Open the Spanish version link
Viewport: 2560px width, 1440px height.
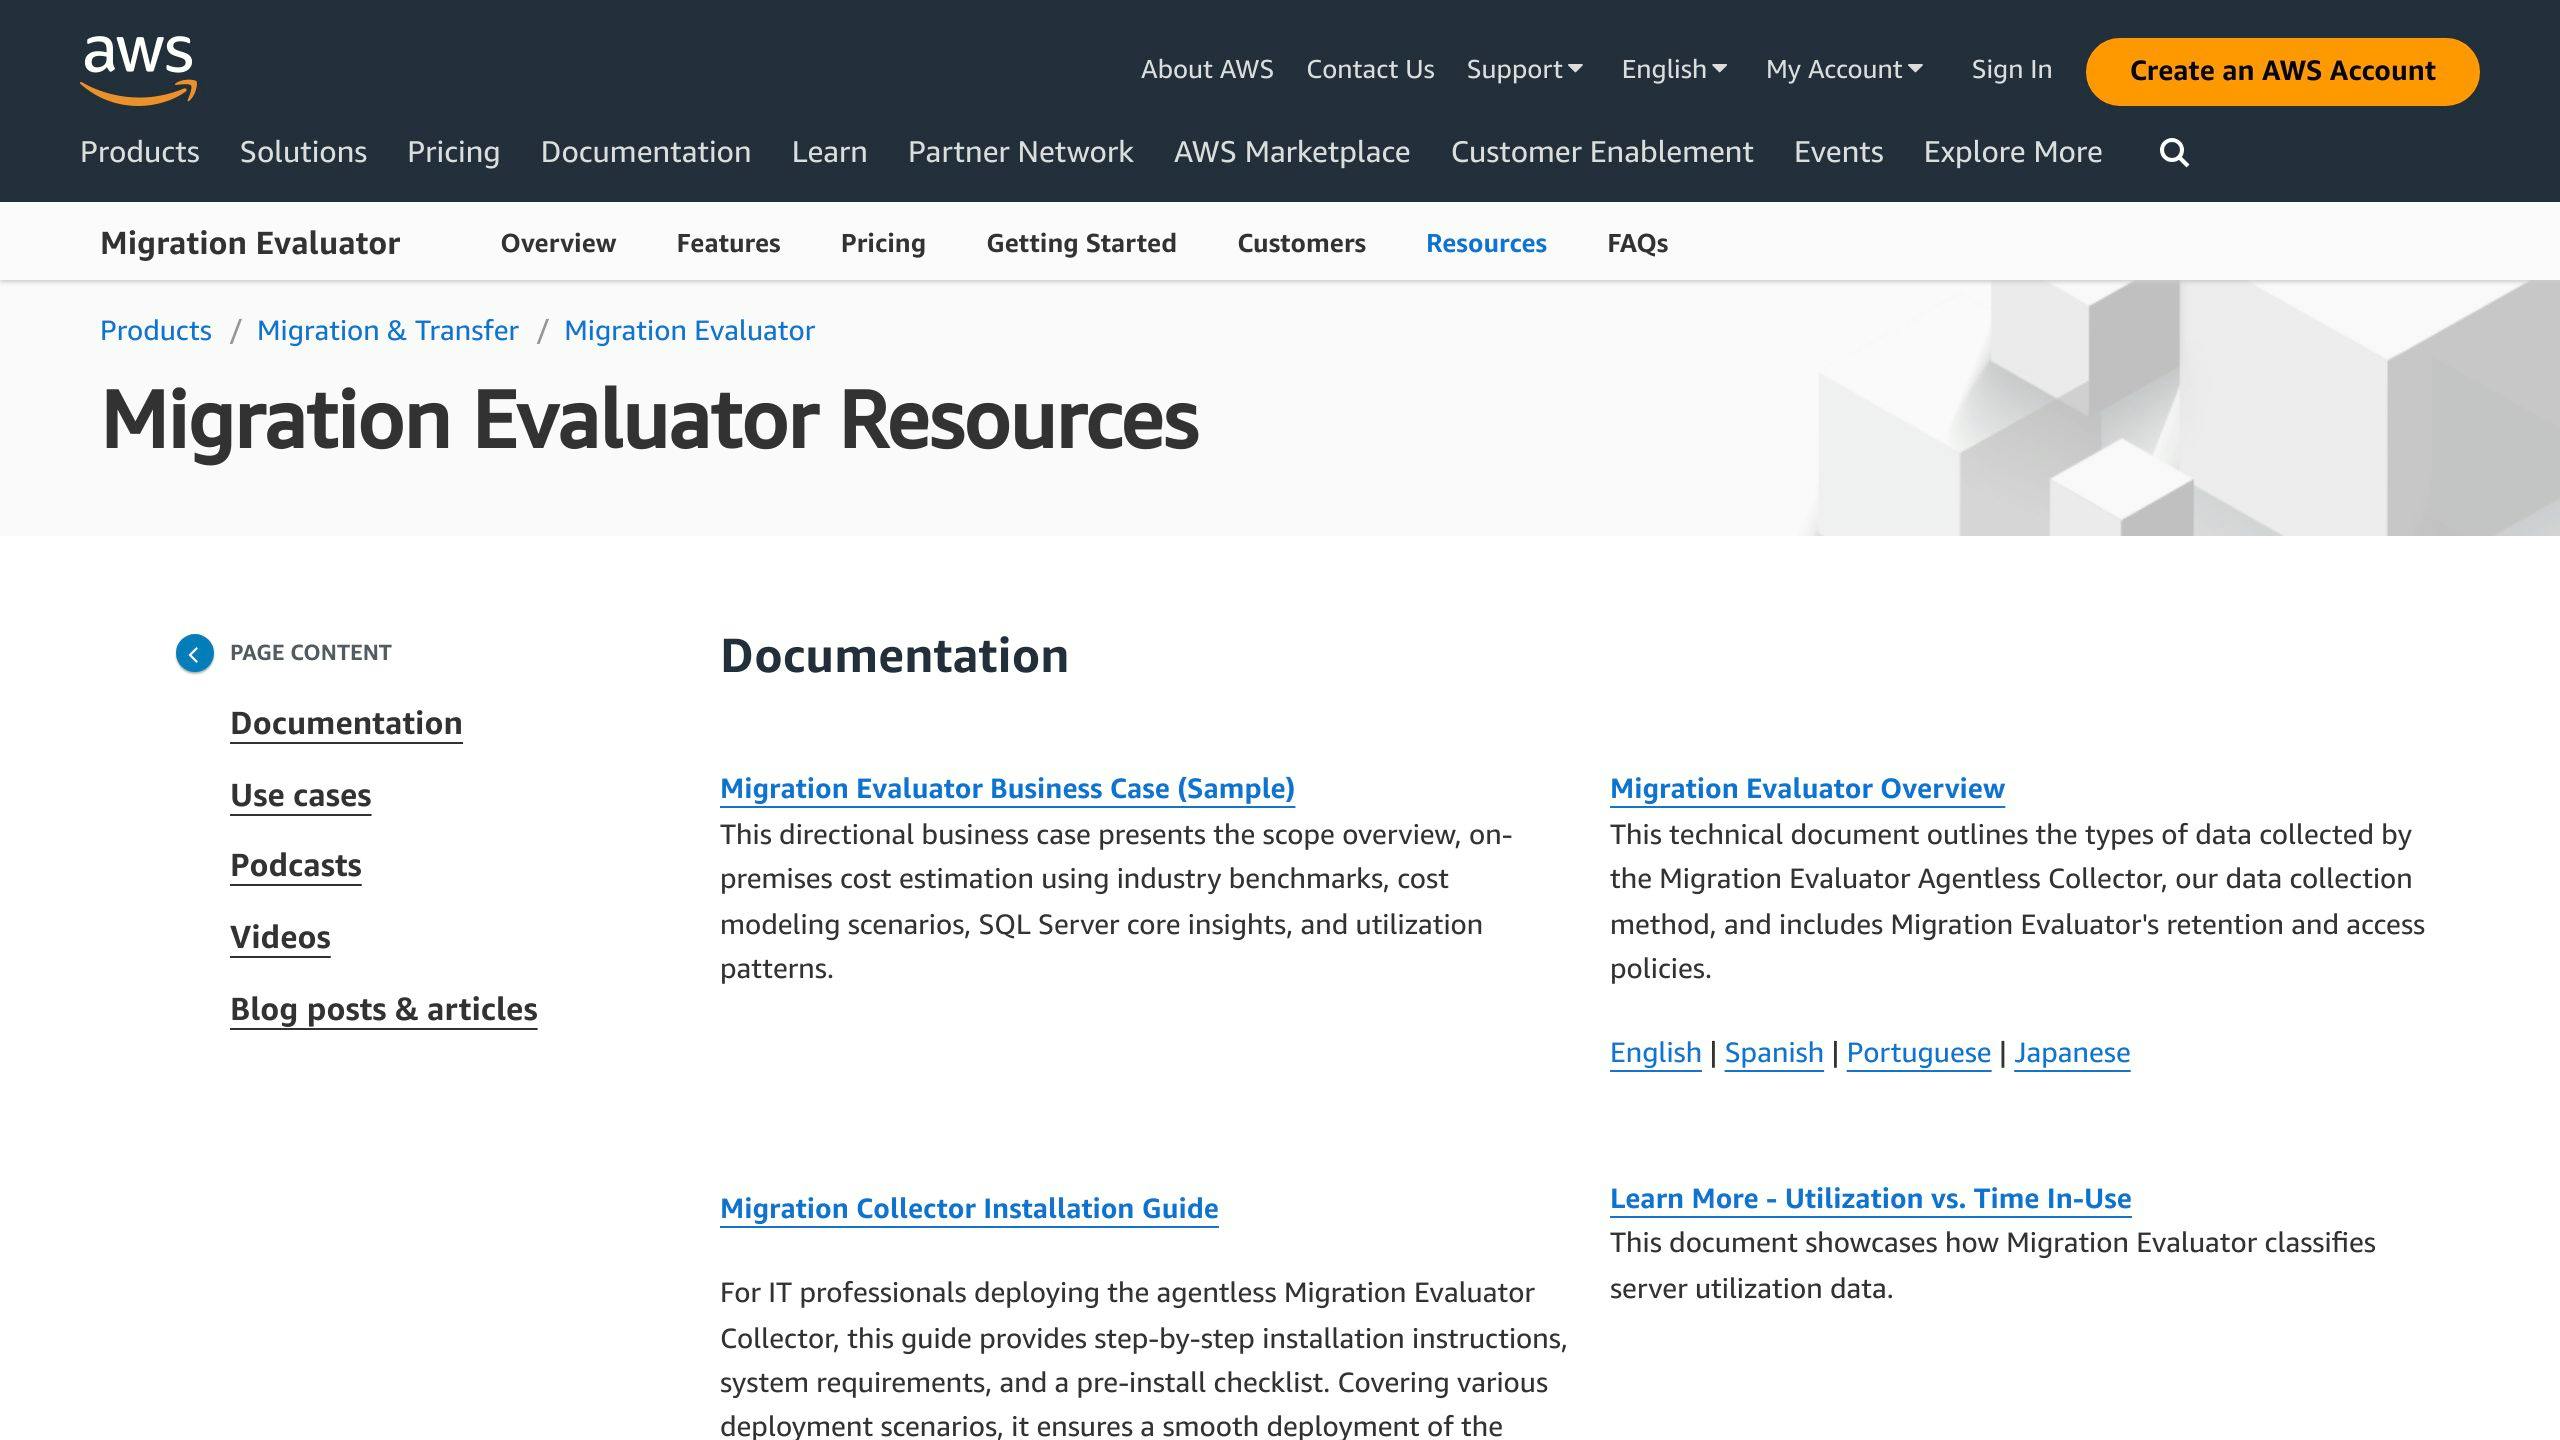click(1774, 1052)
